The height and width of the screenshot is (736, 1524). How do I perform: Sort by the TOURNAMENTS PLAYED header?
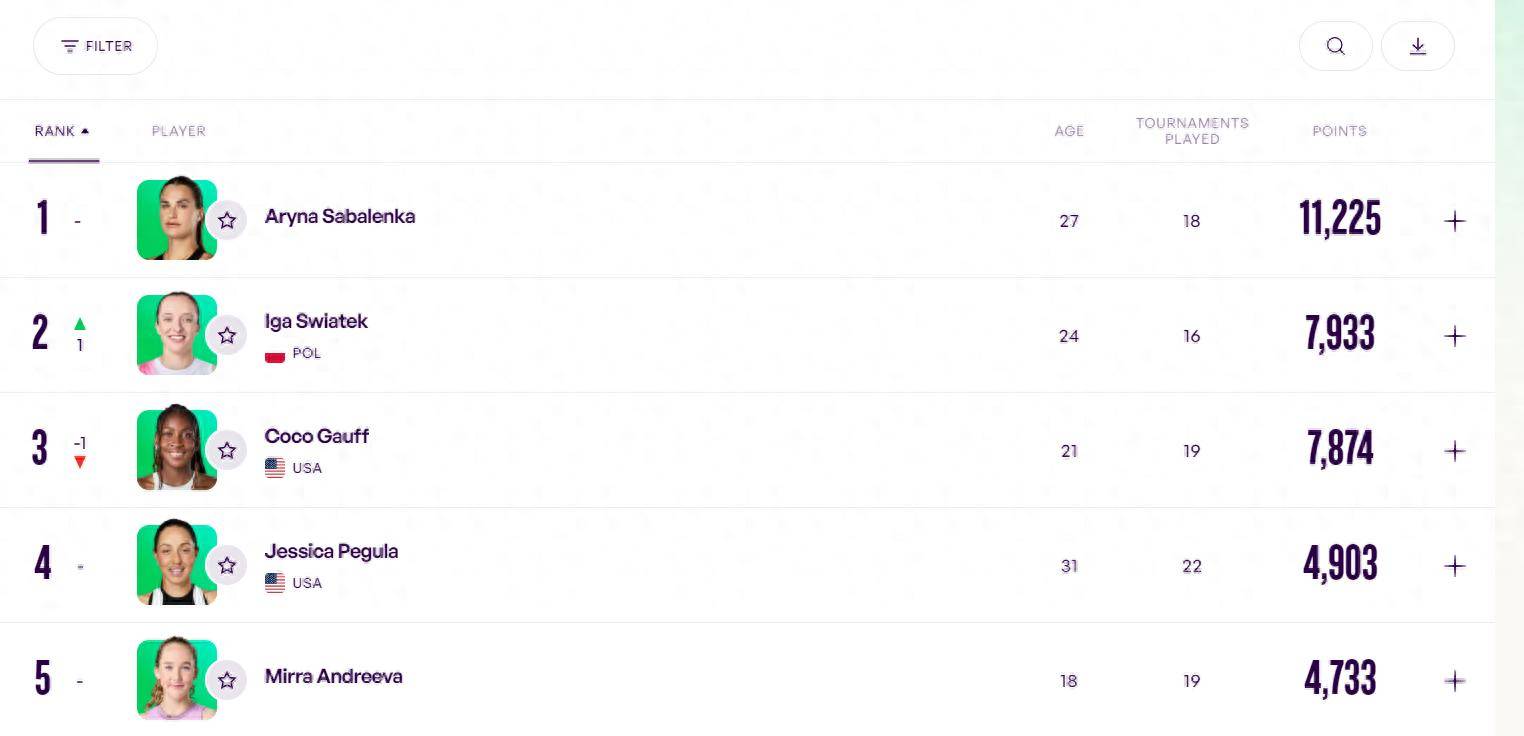1192,131
